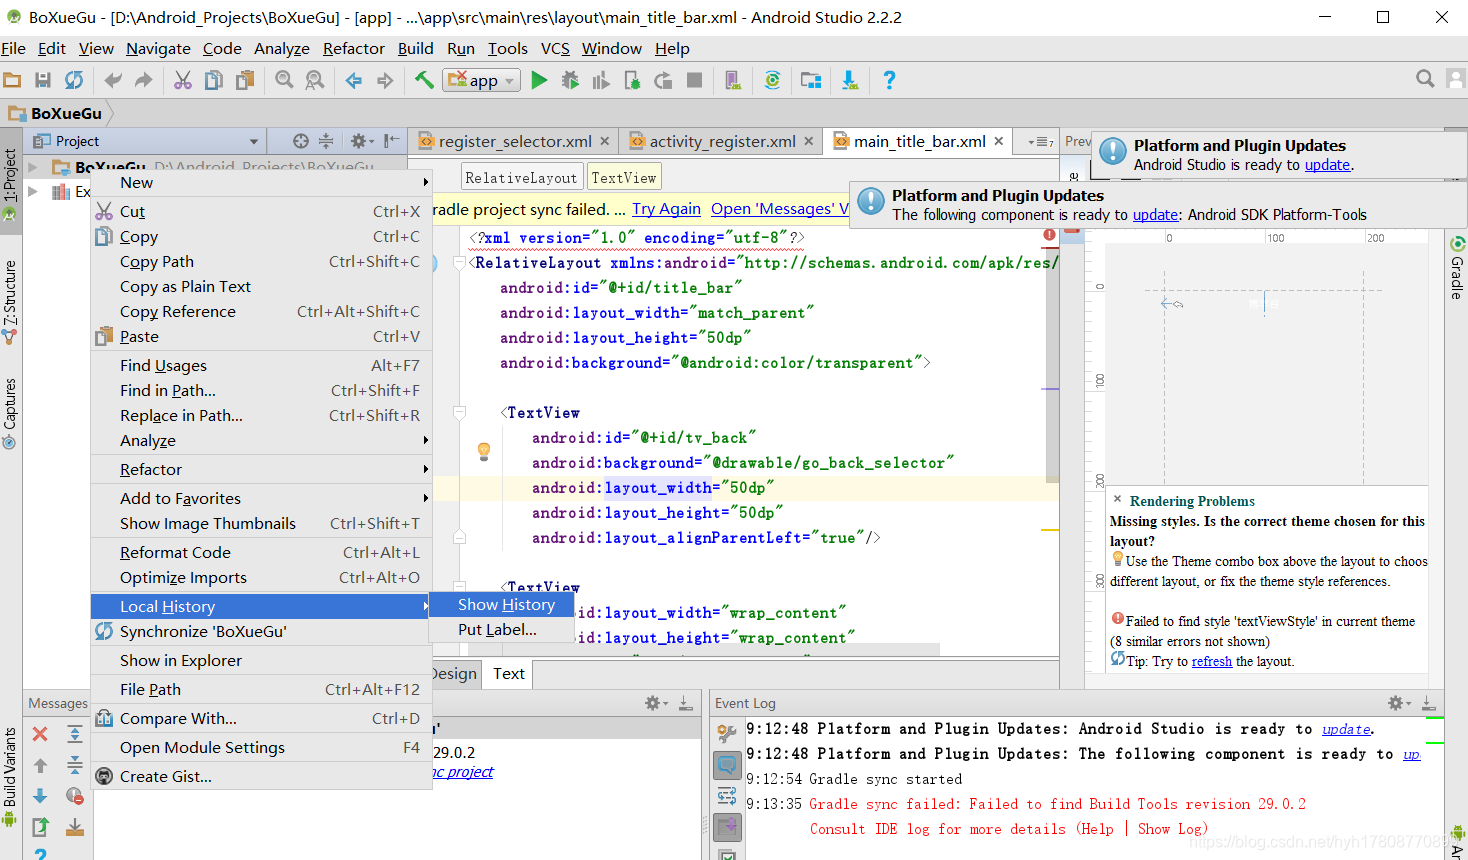Click the Redo arrow icon
The image size is (1468, 860).
(143, 80)
